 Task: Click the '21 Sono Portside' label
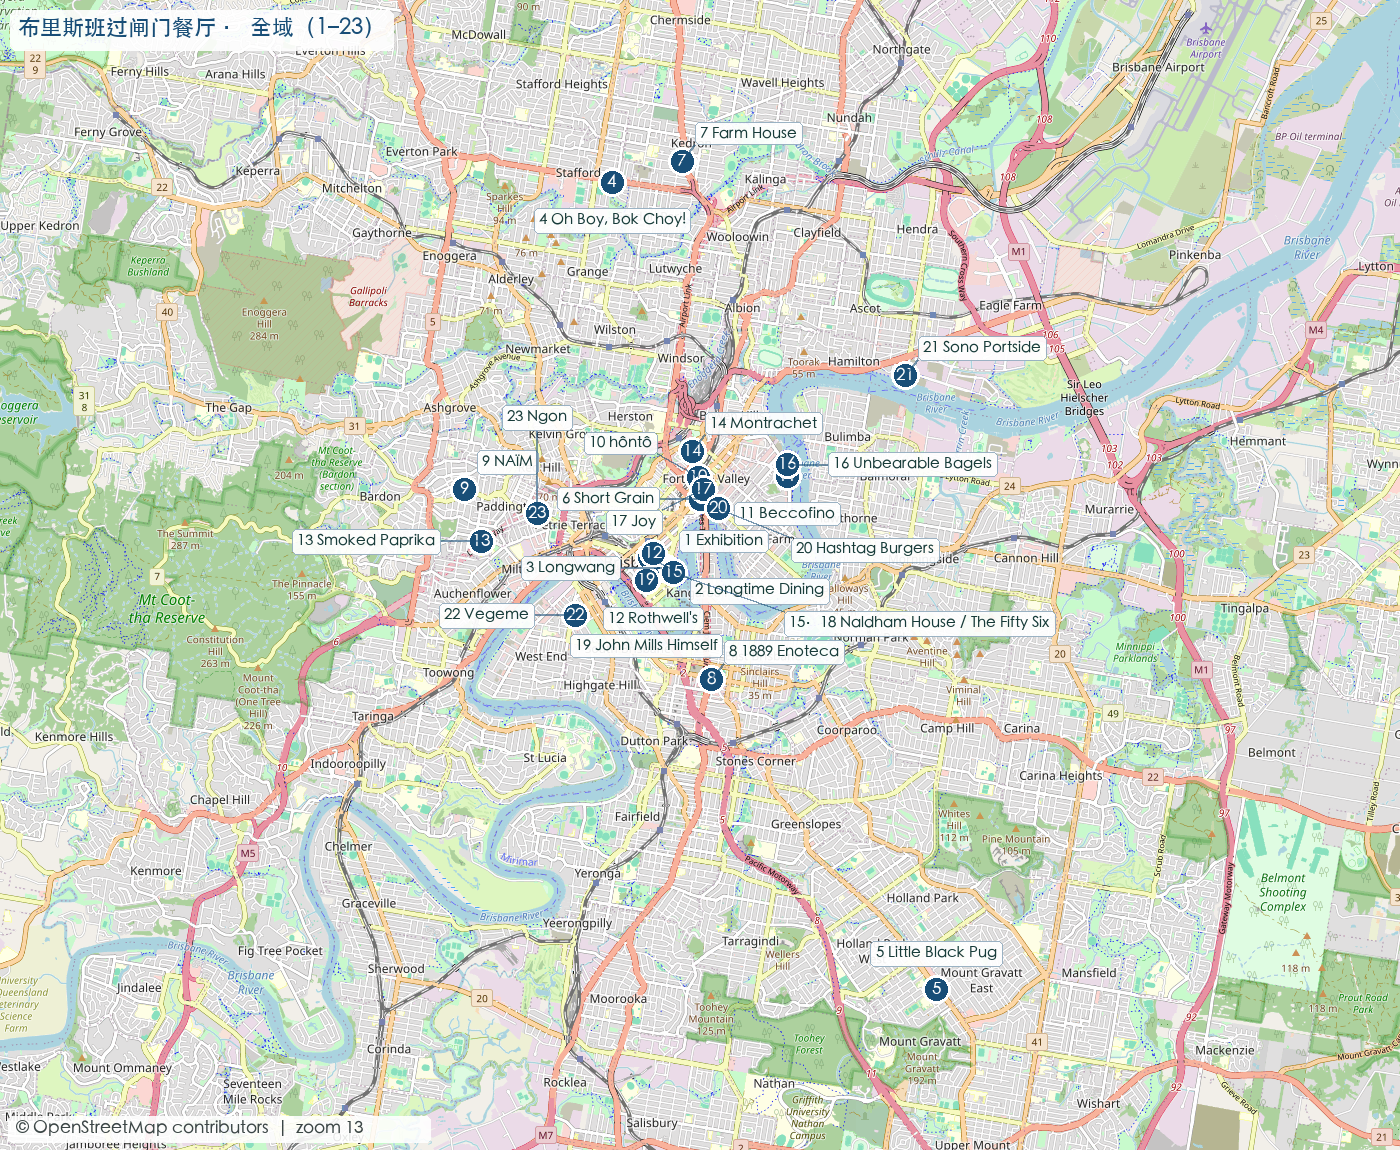pos(982,347)
